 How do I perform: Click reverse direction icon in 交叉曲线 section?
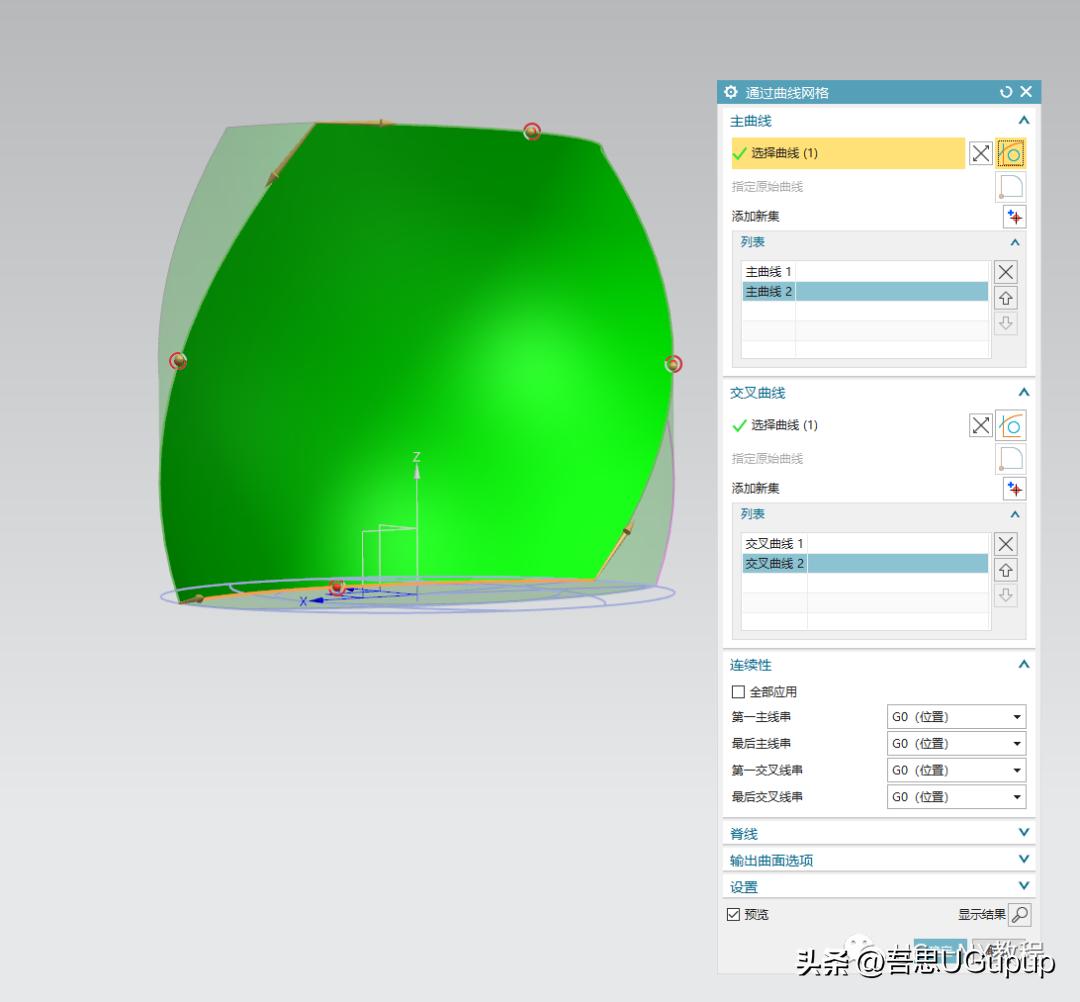tap(980, 426)
